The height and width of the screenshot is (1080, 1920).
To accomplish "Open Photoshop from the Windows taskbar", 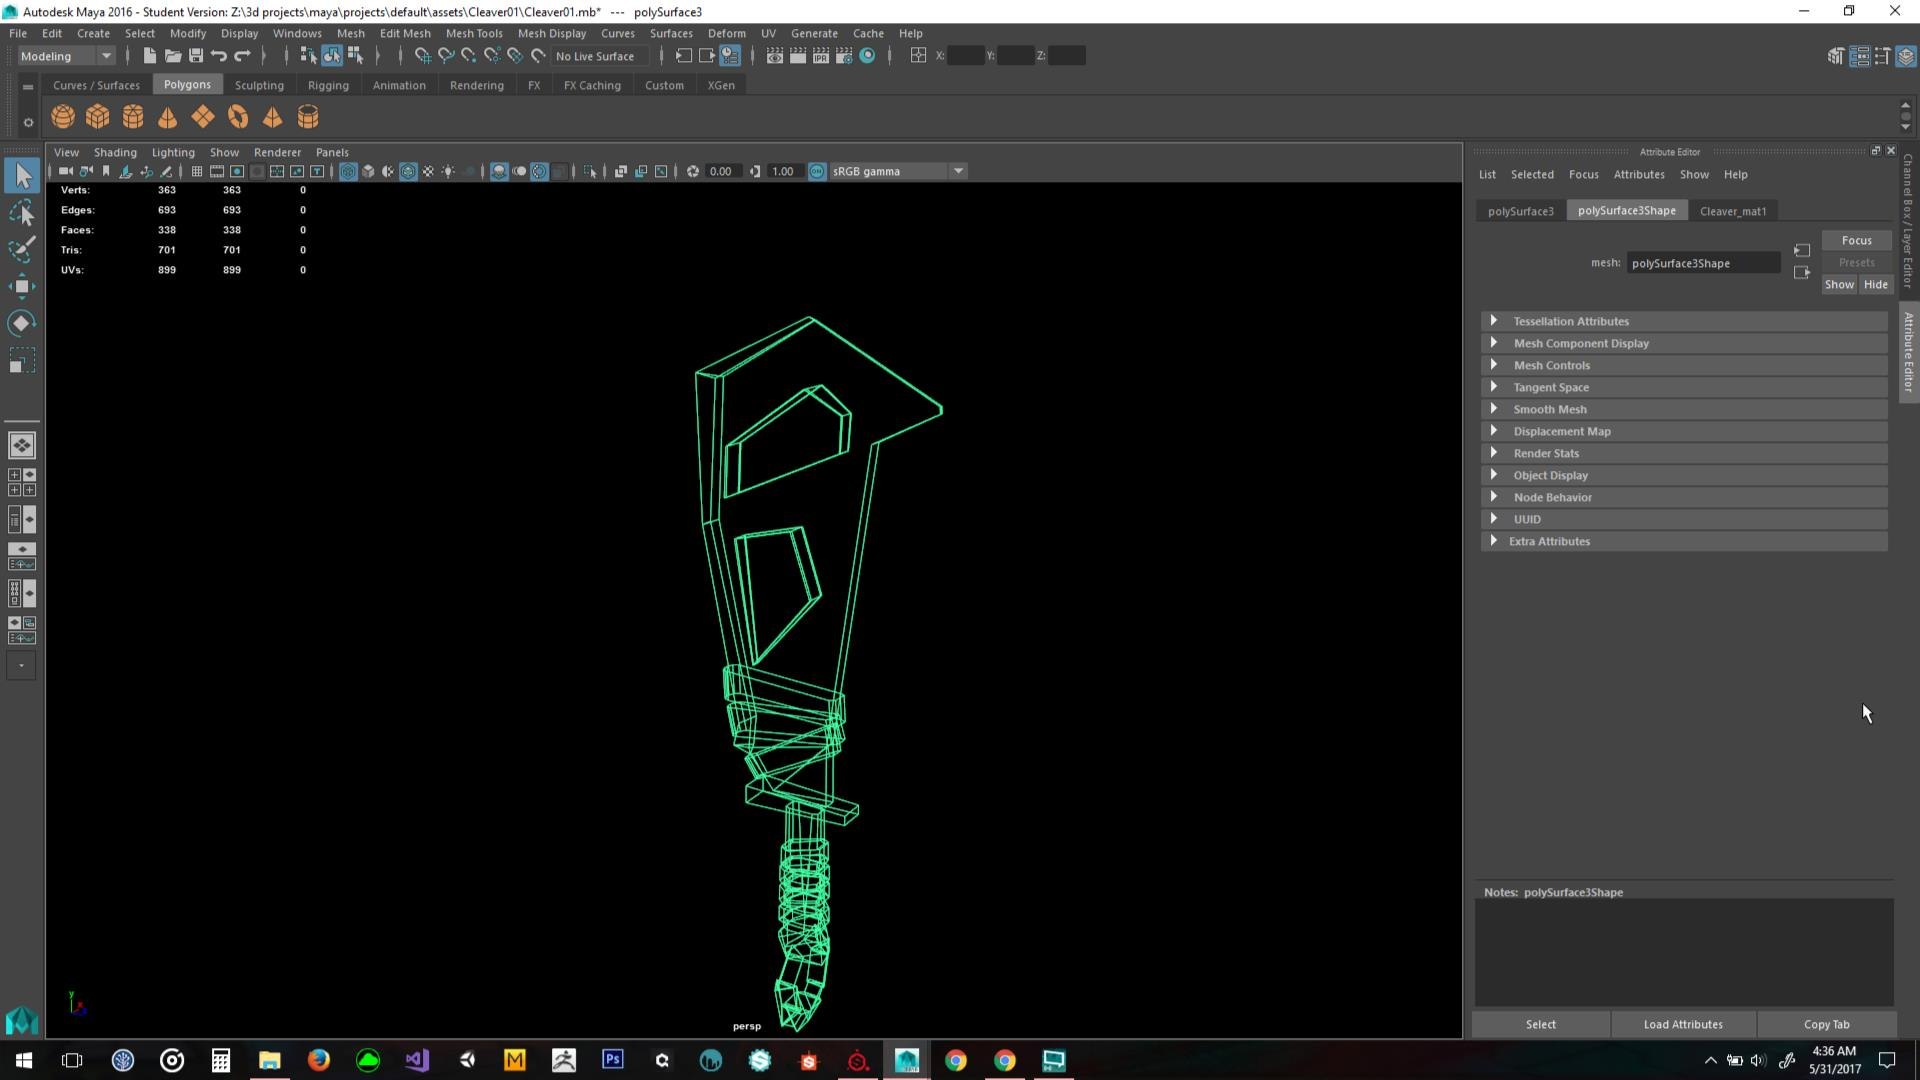I will click(x=612, y=1059).
